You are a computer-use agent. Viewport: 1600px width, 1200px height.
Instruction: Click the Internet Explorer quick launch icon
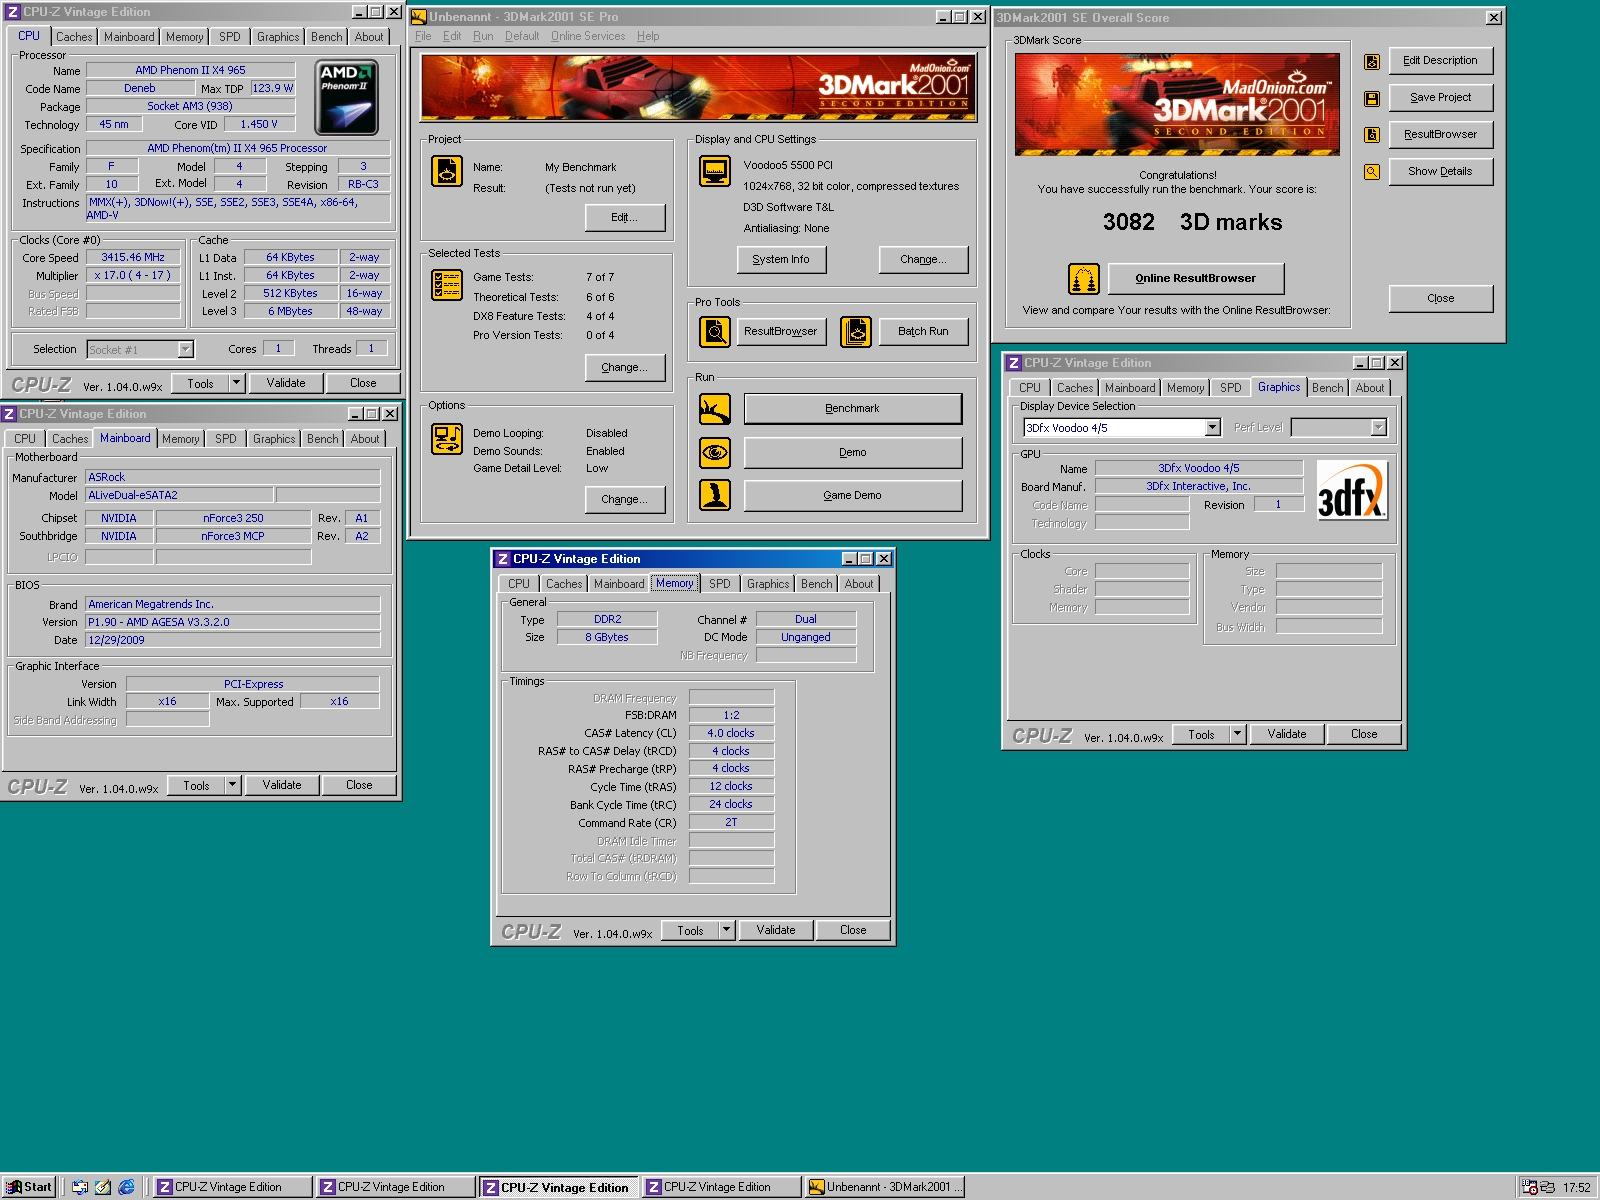pos(127,1187)
